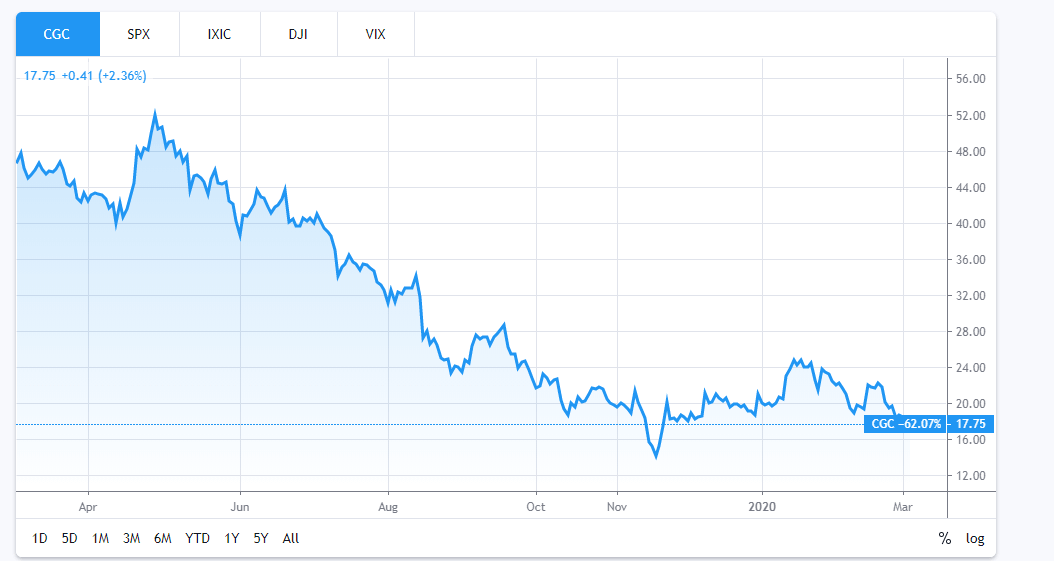Click the 17.75 current price tag on axis
Screen dimensions: 1054x561
(971, 424)
